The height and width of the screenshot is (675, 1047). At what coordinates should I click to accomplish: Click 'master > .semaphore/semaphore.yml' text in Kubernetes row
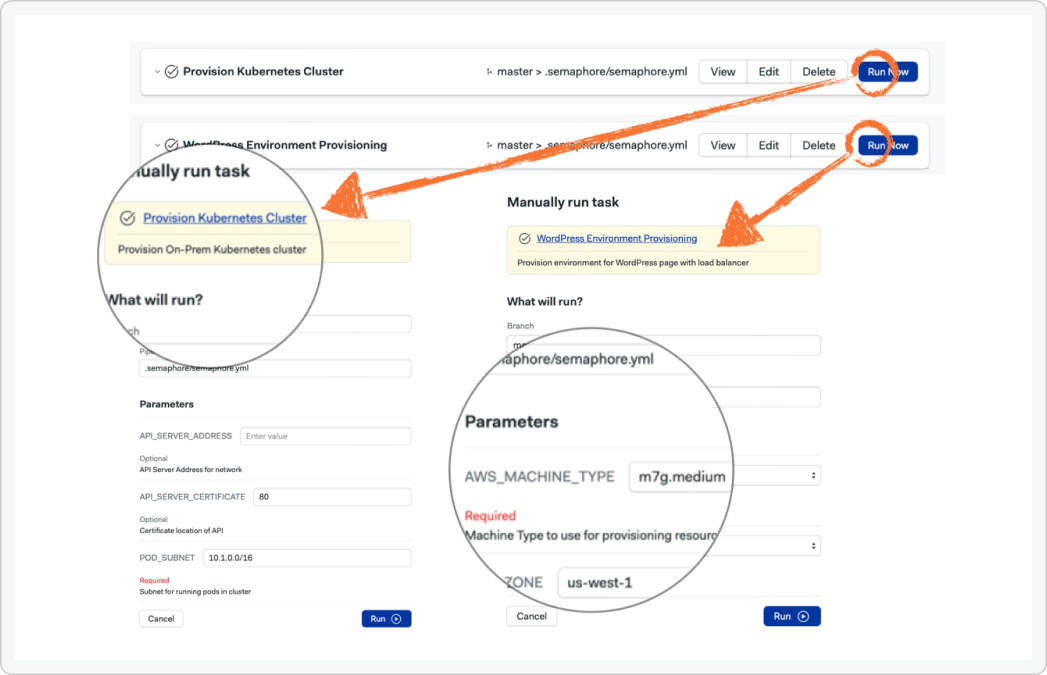pos(592,72)
